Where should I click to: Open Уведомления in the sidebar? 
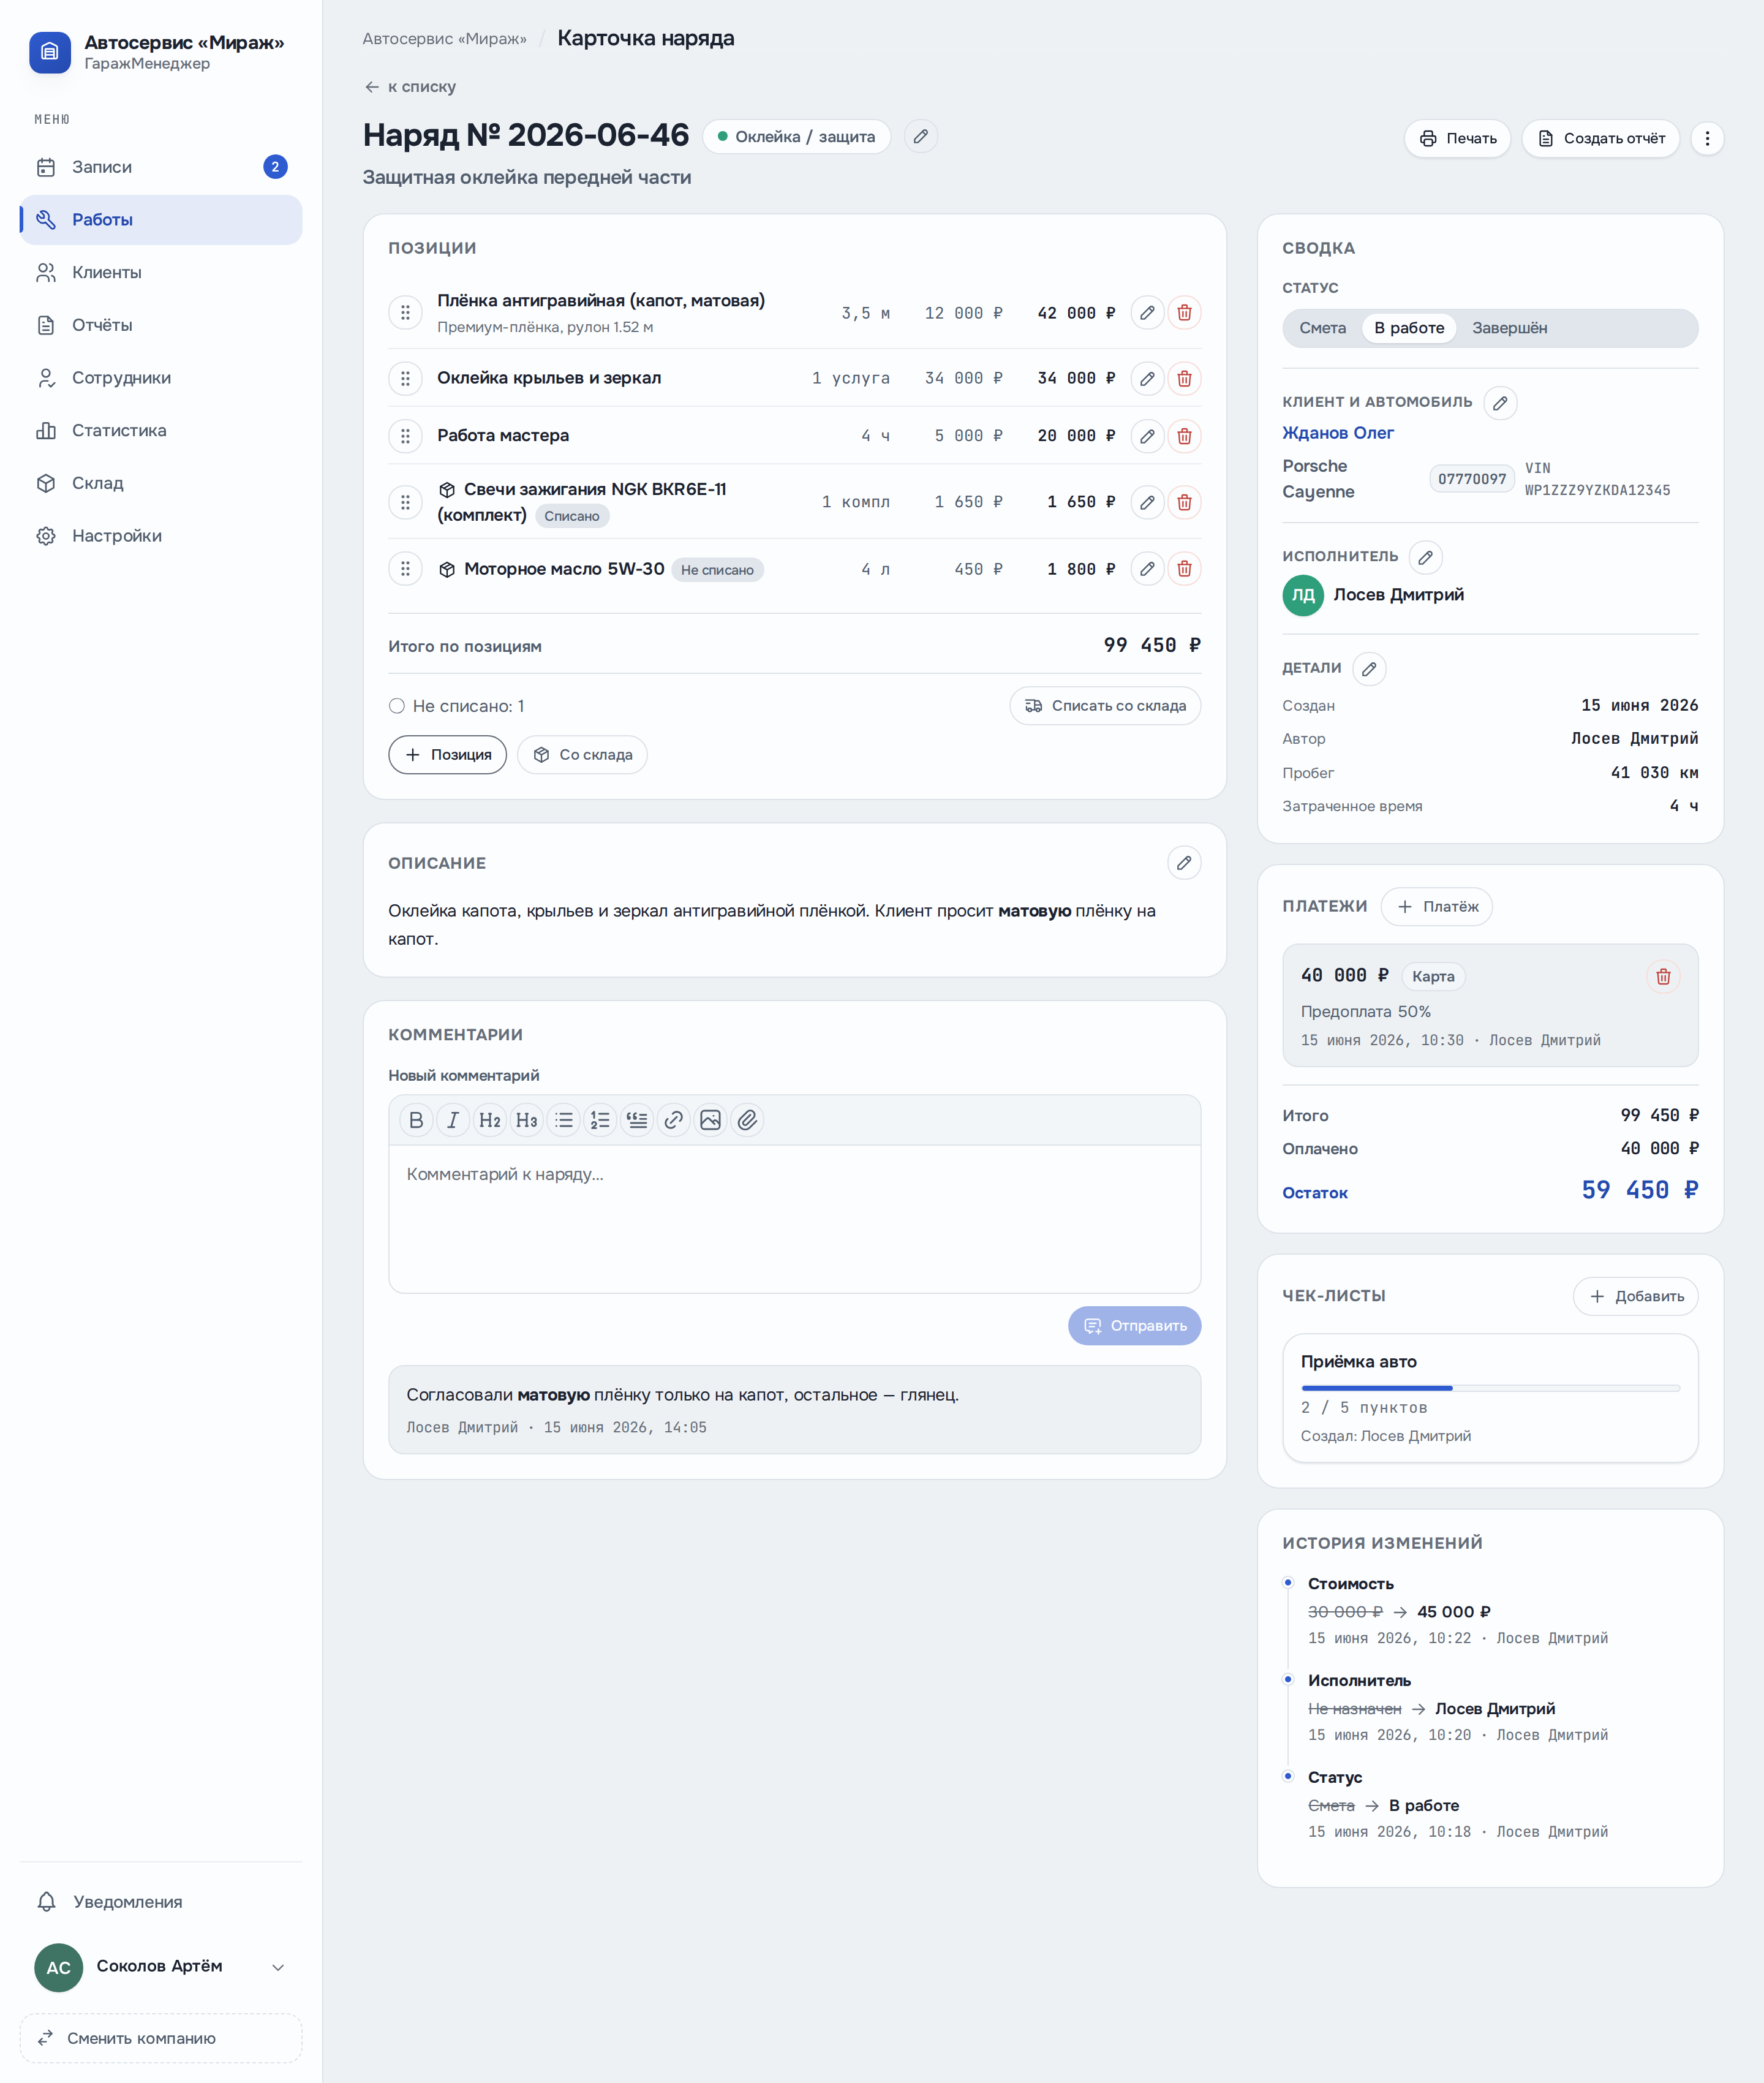(x=161, y=1902)
